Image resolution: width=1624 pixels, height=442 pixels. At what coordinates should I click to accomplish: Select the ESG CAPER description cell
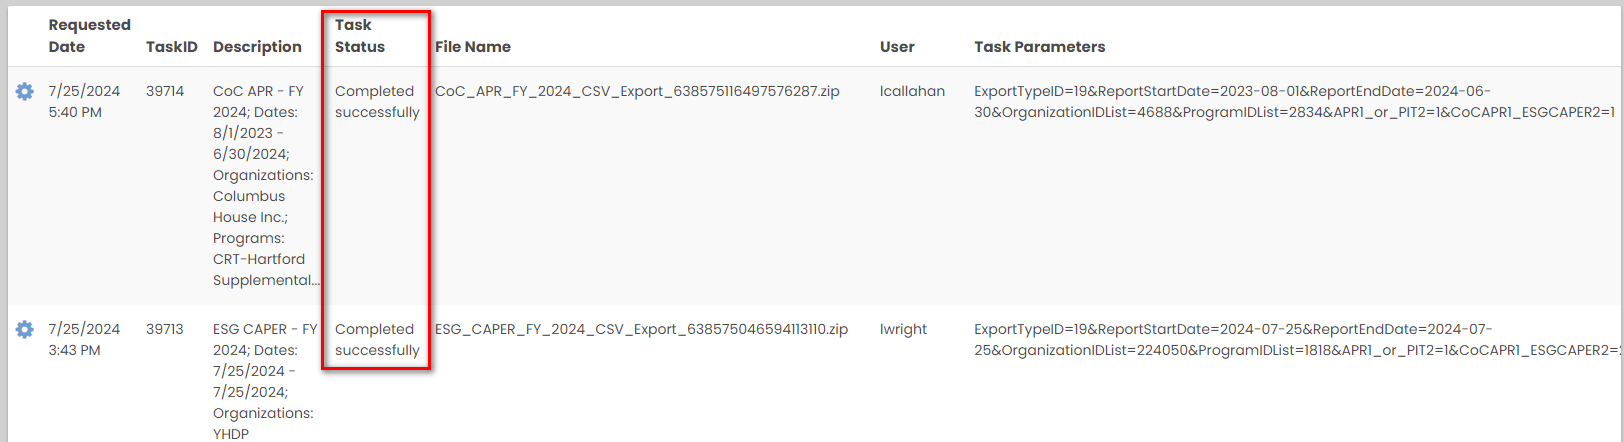click(x=263, y=381)
